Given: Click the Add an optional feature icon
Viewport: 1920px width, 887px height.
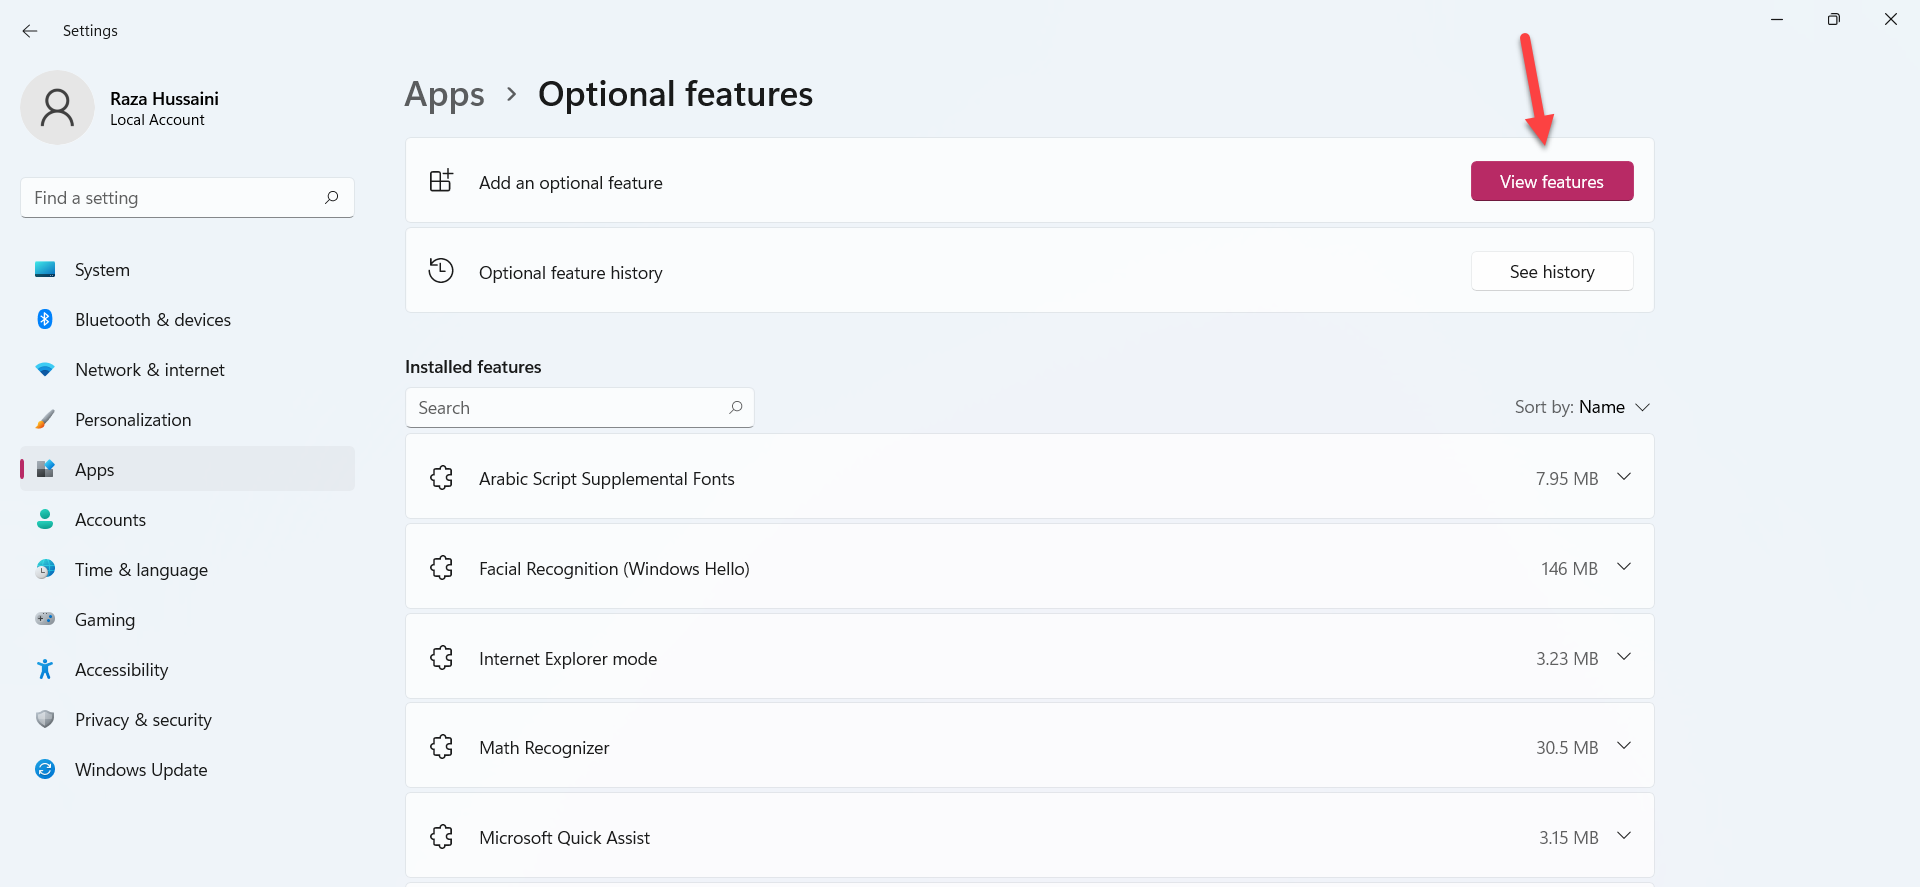Looking at the screenshot, I should (x=441, y=181).
